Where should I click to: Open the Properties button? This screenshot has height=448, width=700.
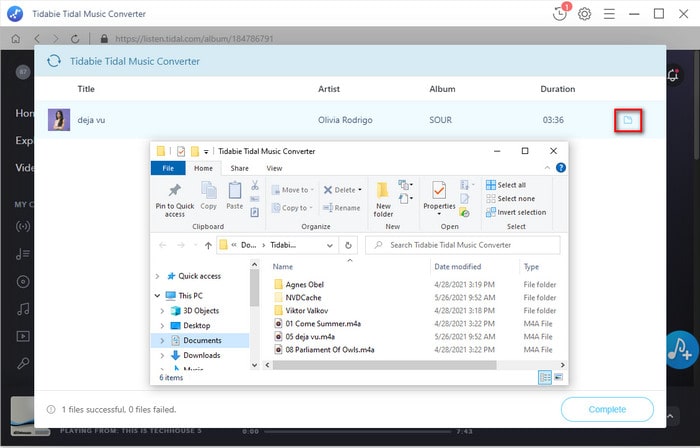[439, 199]
